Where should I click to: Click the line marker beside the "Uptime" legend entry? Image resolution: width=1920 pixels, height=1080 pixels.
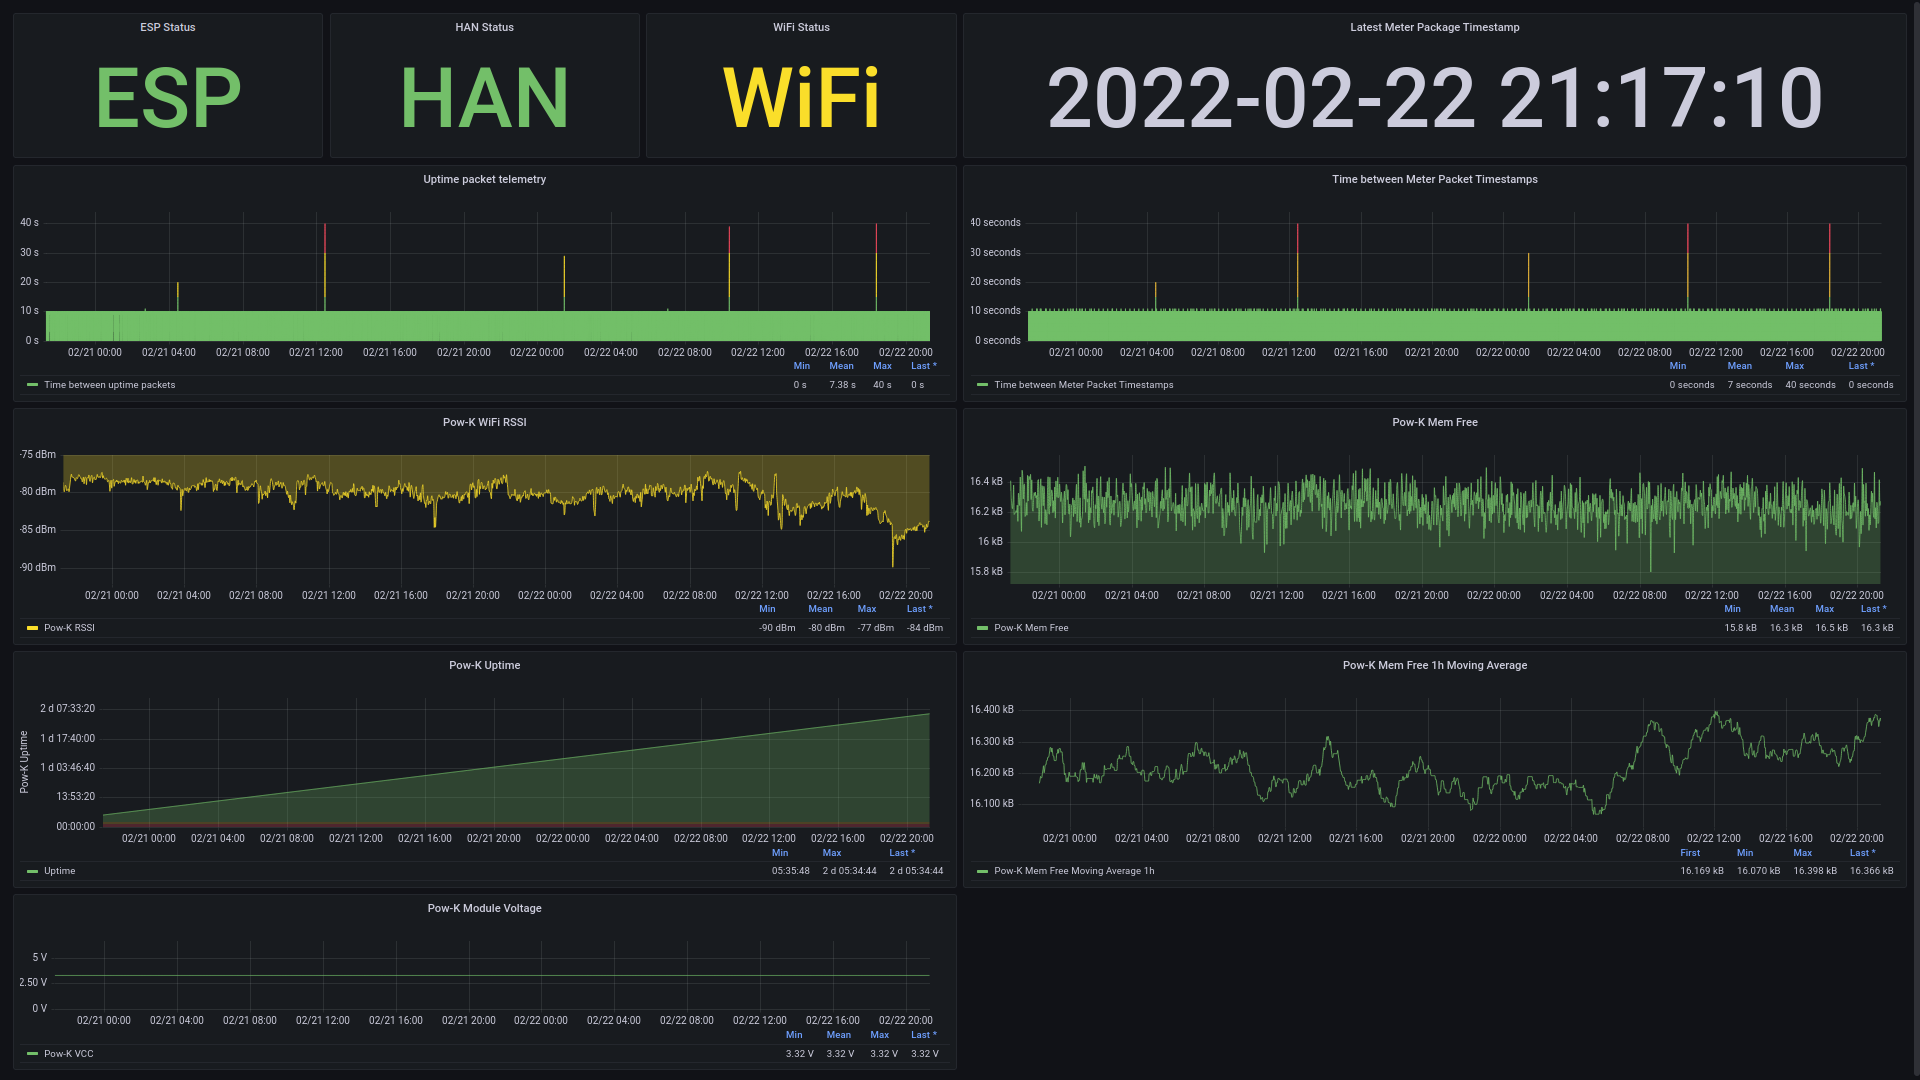[30, 870]
